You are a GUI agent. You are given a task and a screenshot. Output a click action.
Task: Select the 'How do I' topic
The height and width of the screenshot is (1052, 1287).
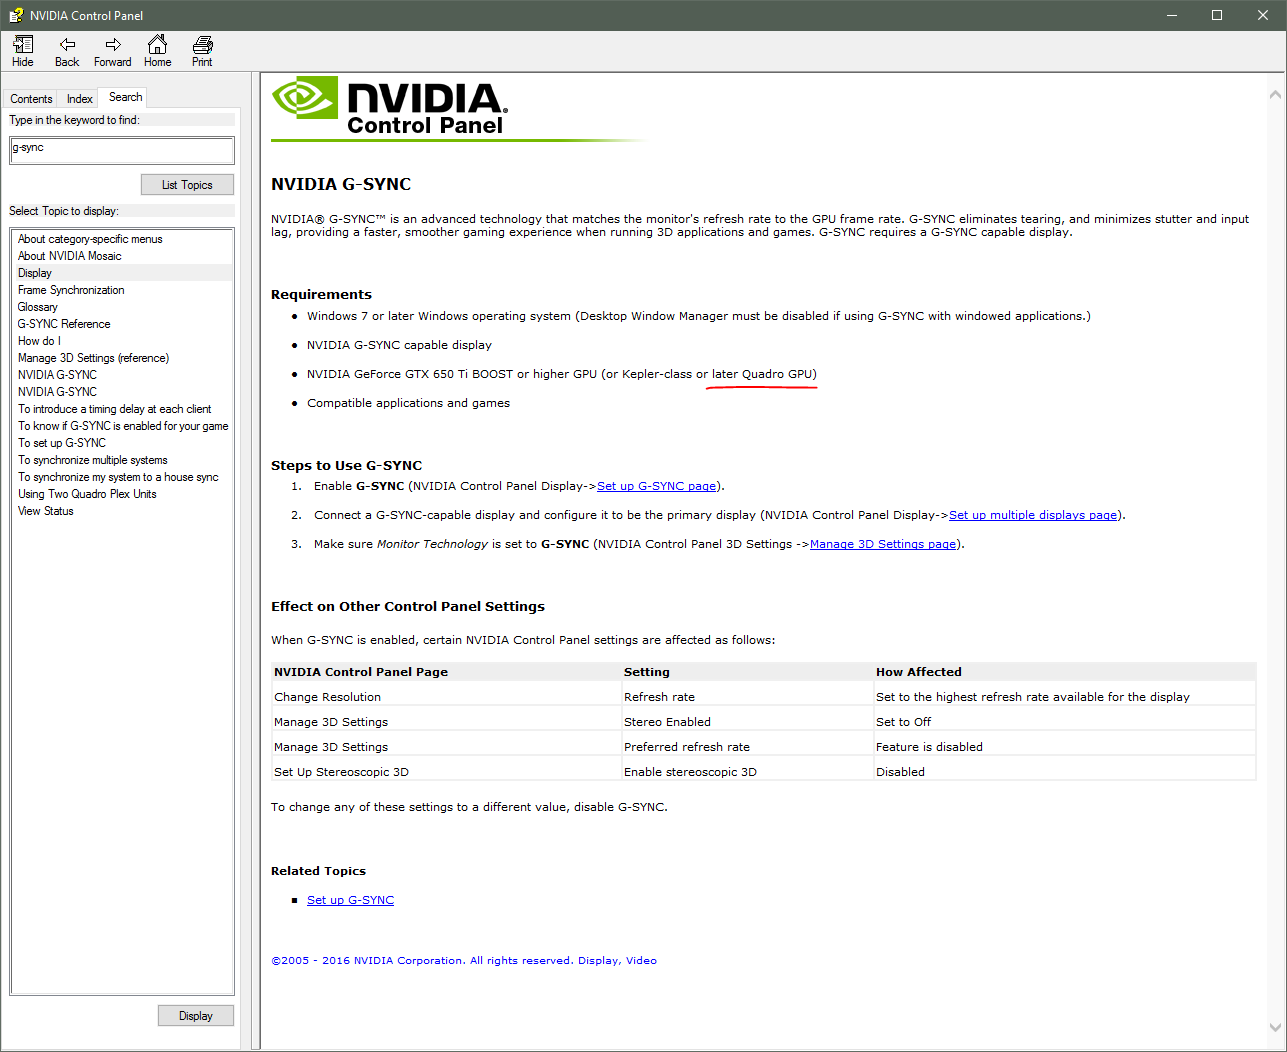[39, 341]
